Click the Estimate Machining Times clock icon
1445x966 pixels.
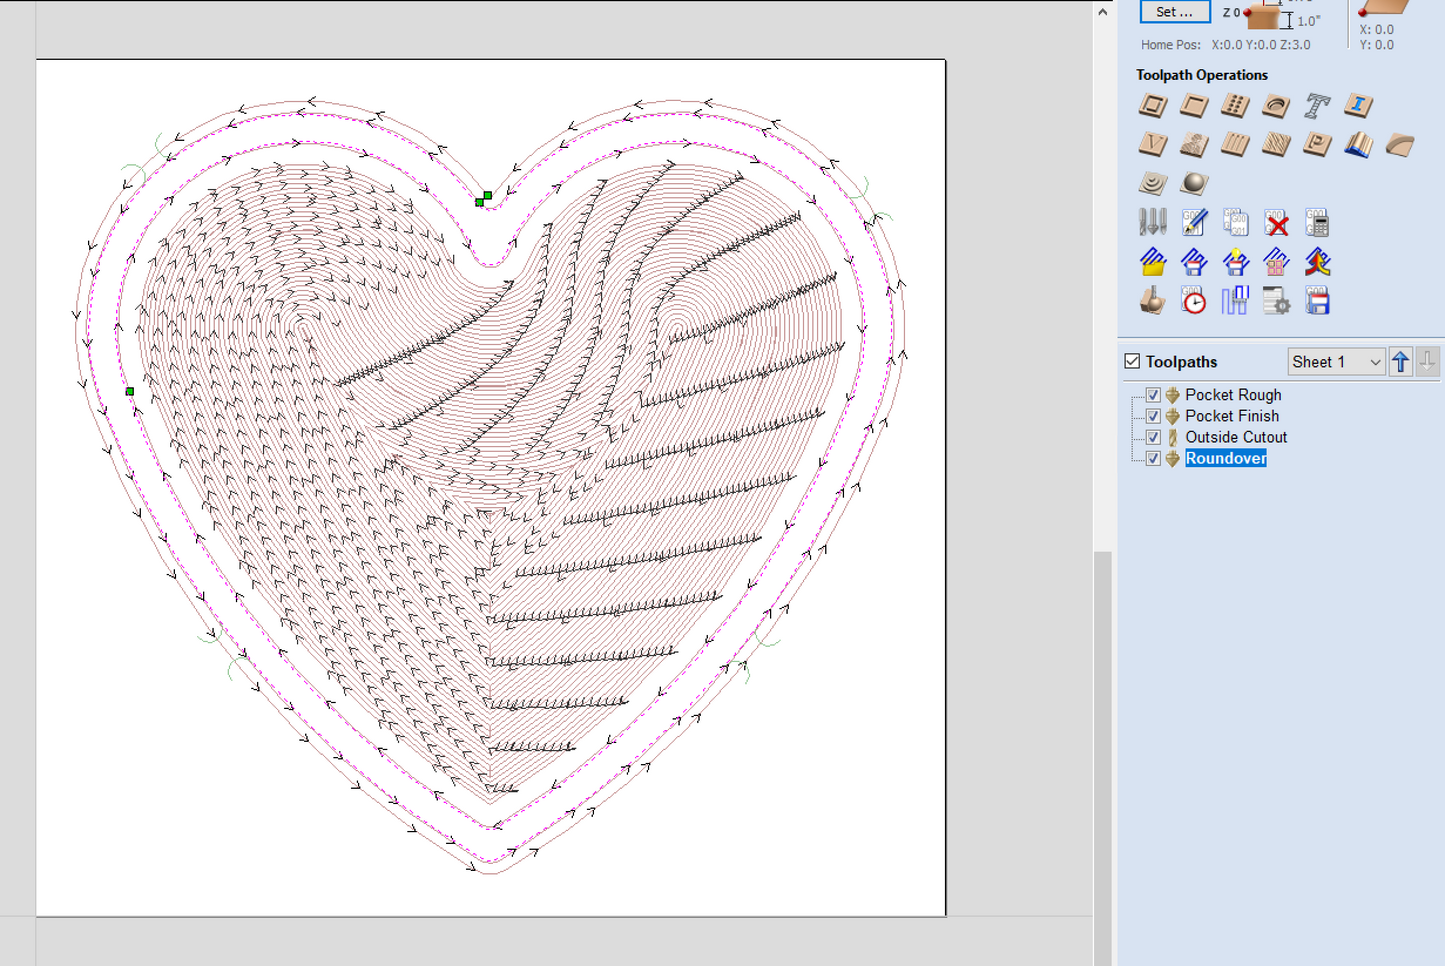pyautogui.click(x=1193, y=301)
